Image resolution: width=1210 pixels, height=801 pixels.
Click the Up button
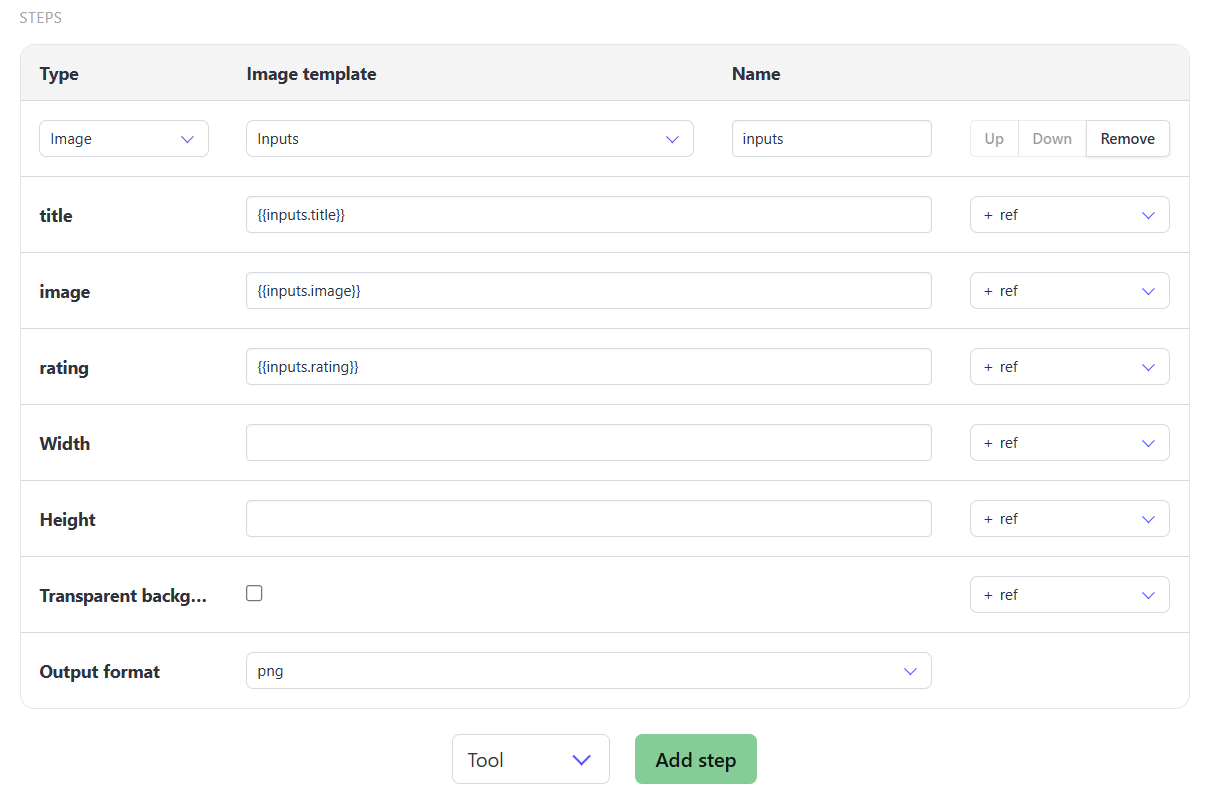click(994, 139)
